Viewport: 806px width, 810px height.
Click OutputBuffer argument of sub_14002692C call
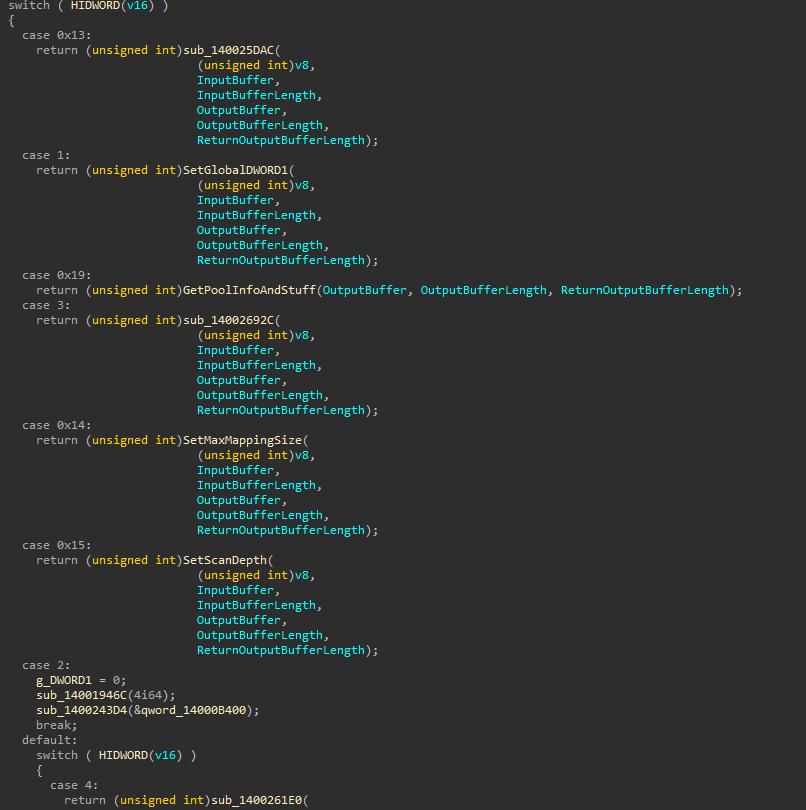(x=239, y=380)
